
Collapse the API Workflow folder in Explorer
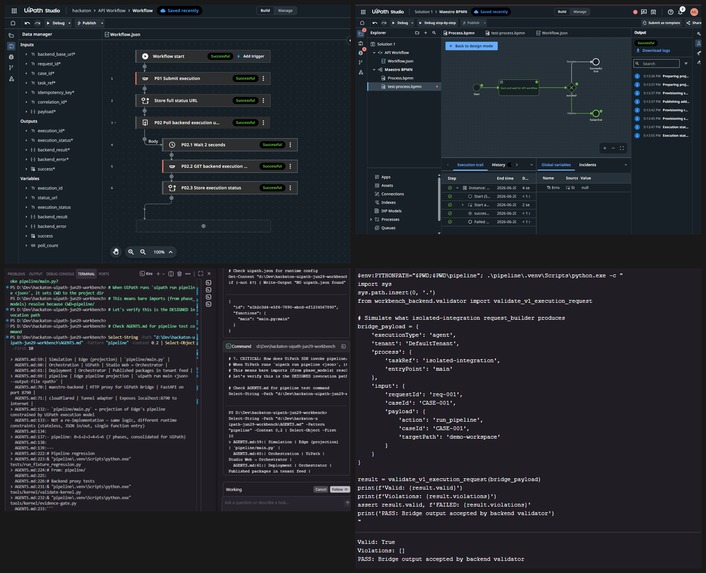click(x=374, y=53)
